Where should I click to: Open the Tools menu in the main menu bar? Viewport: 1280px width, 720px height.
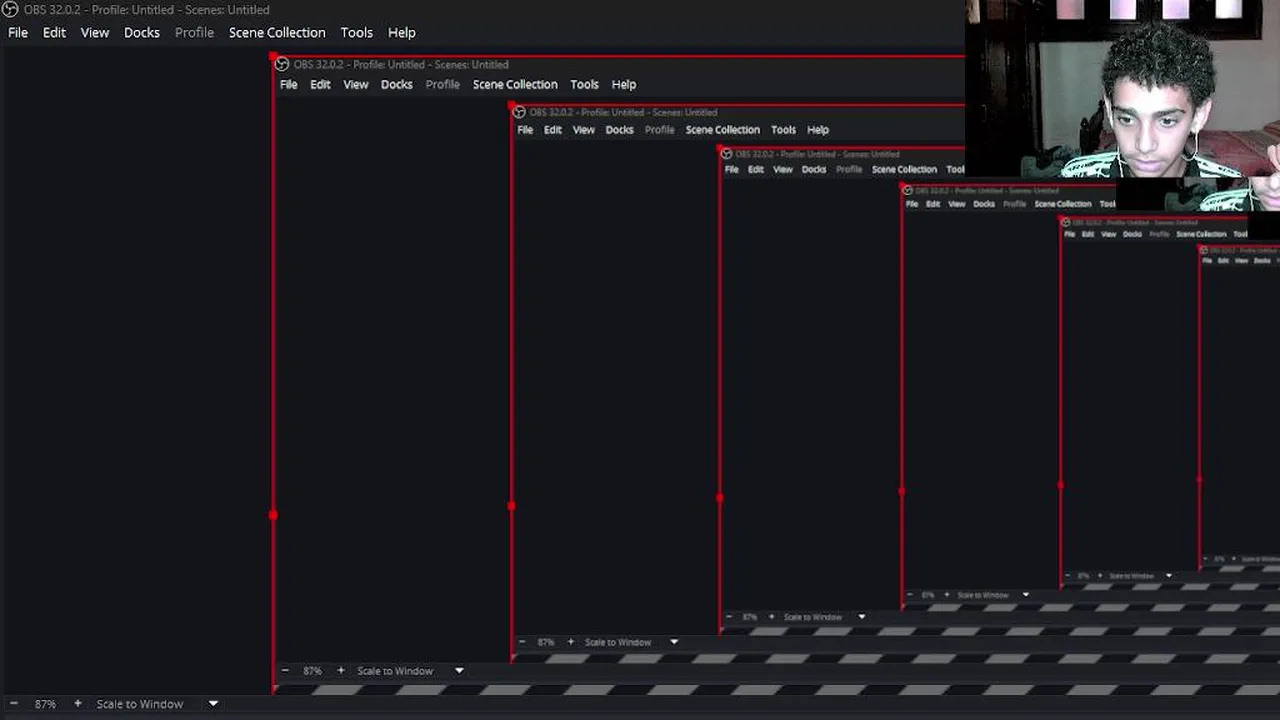click(x=356, y=32)
